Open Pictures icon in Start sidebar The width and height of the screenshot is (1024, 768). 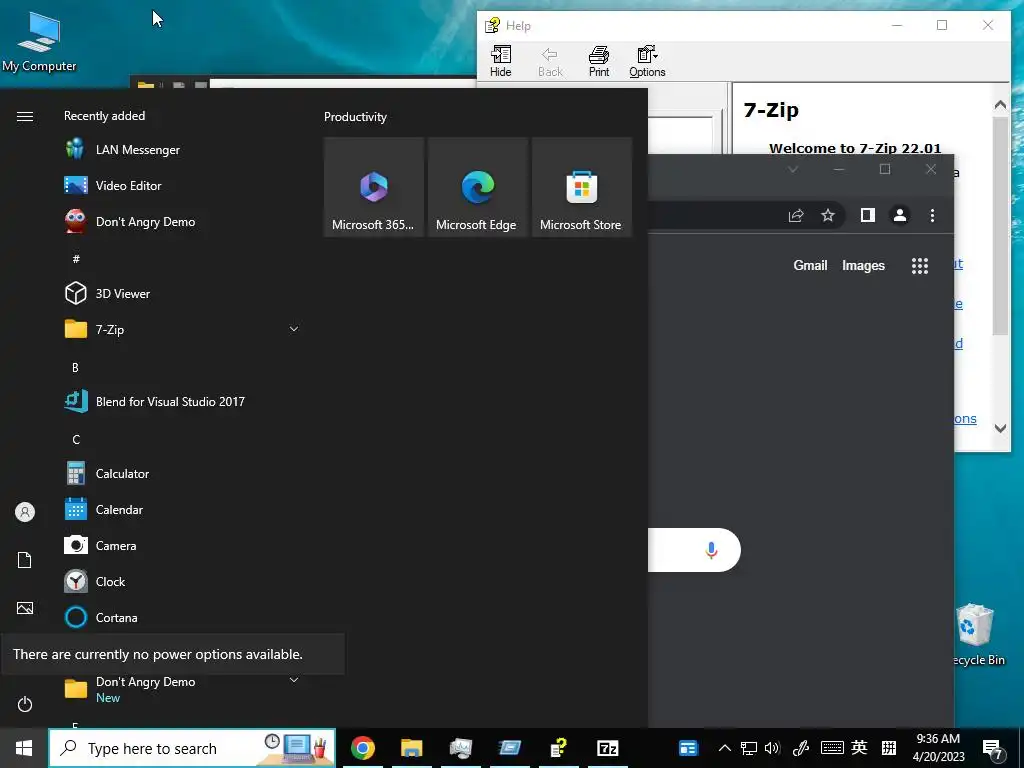coord(25,608)
